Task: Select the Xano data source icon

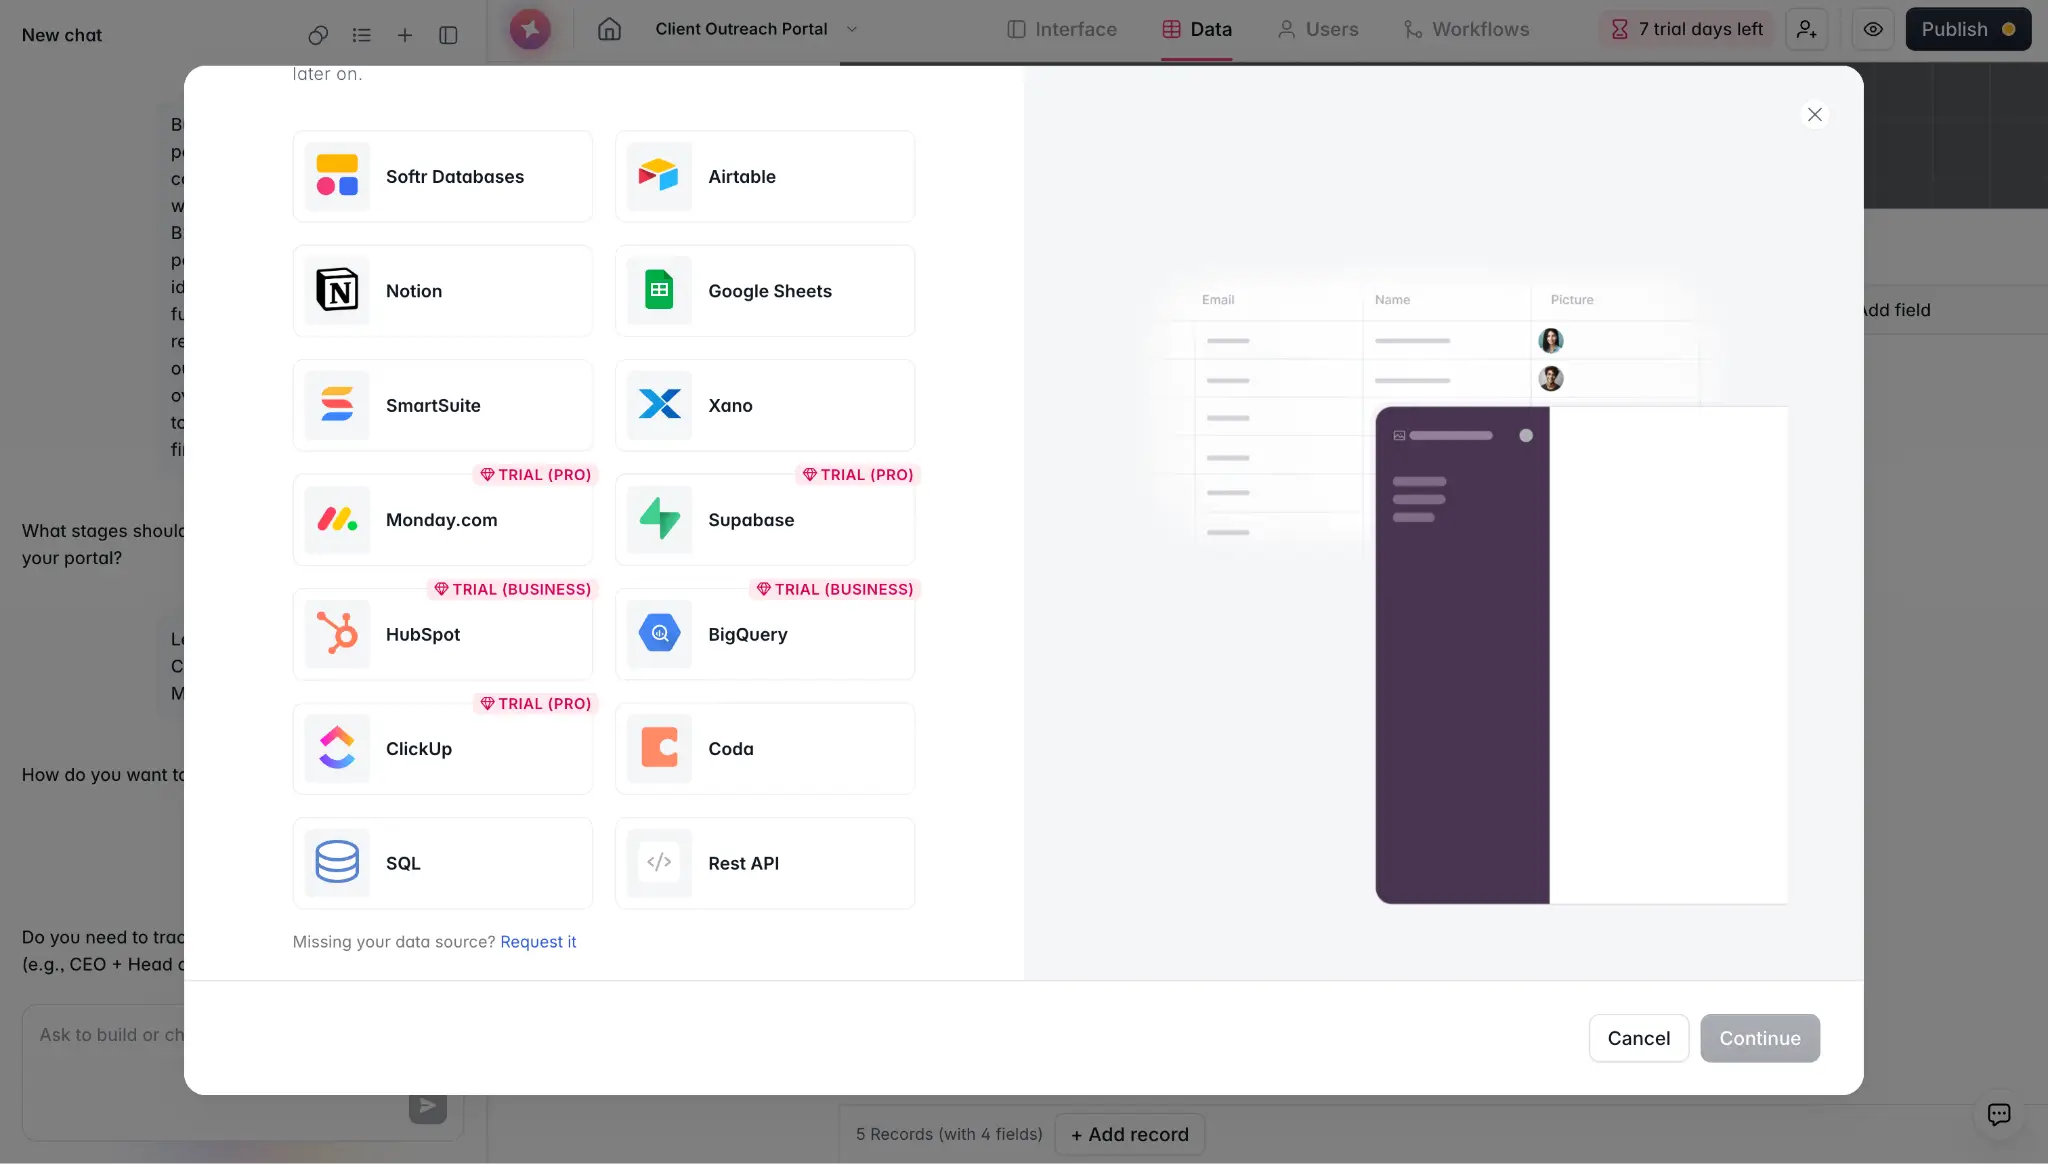Action: [x=659, y=405]
